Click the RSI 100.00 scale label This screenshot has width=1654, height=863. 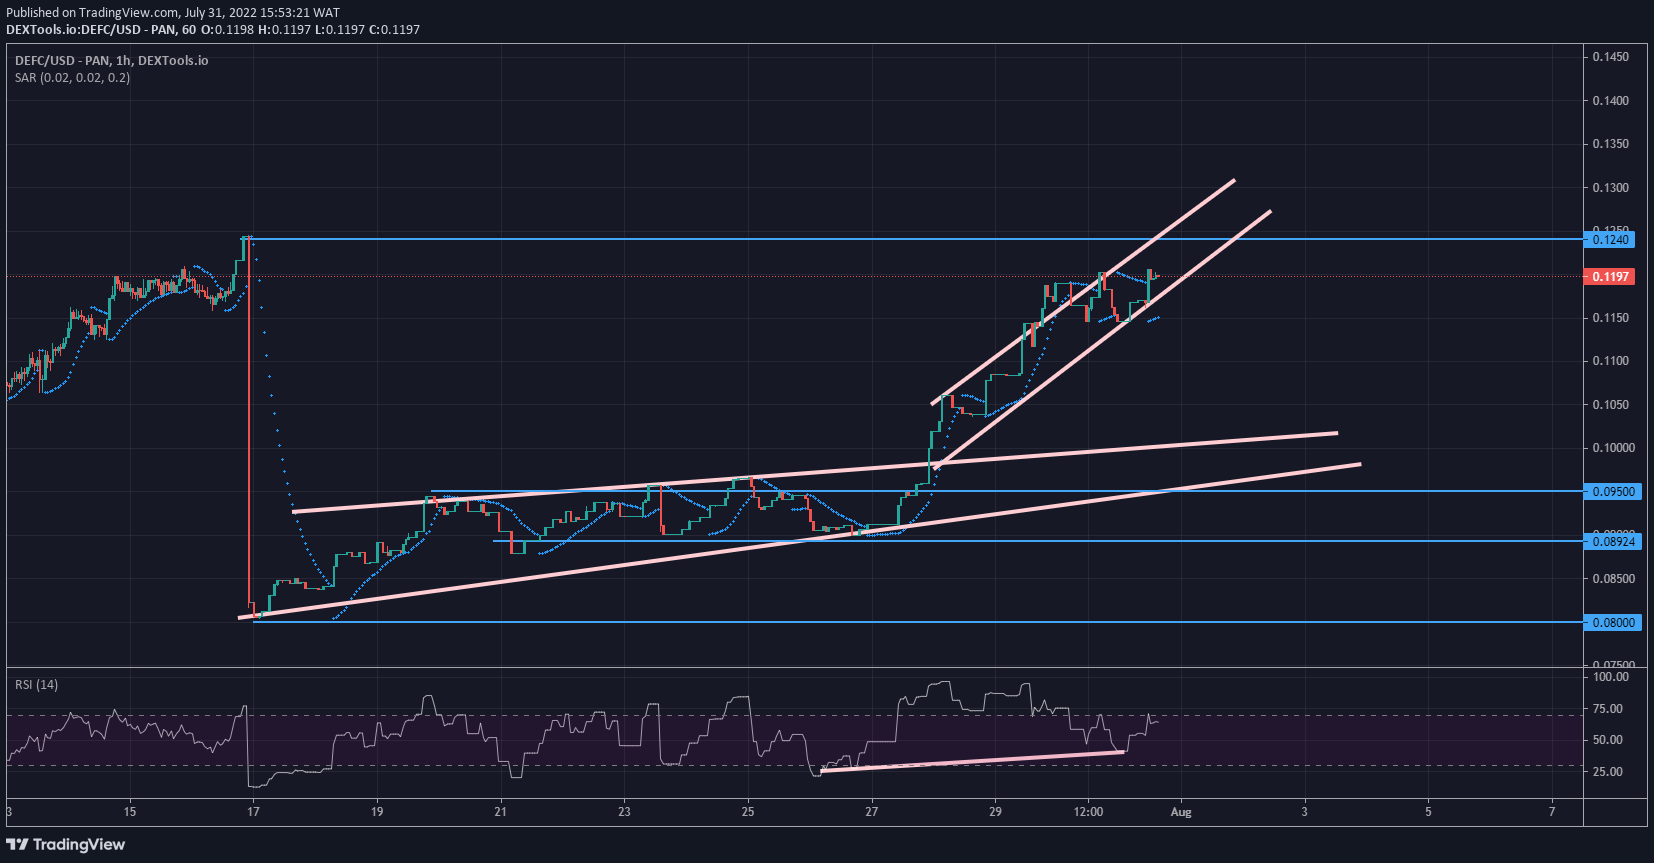[x=1610, y=677]
